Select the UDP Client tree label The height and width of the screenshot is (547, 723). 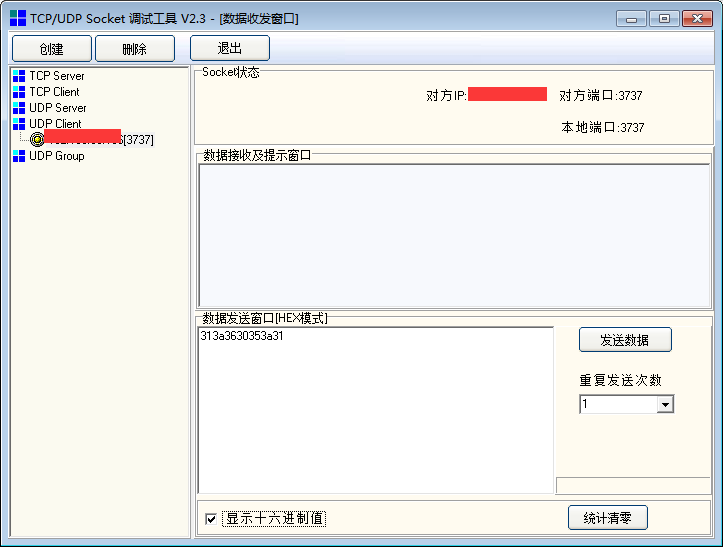55,124
